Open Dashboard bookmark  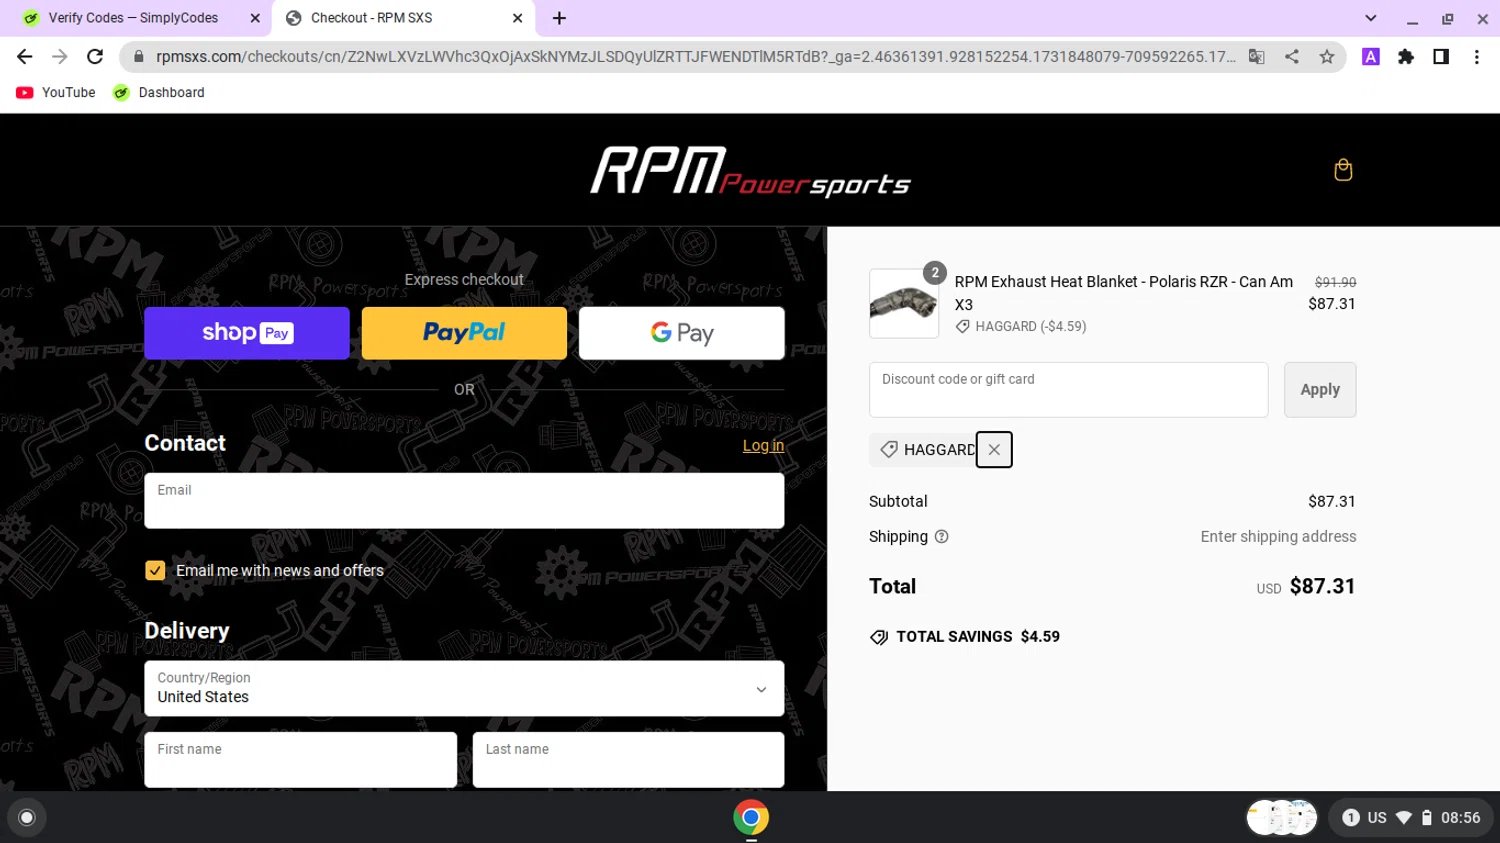click(159, 92)
